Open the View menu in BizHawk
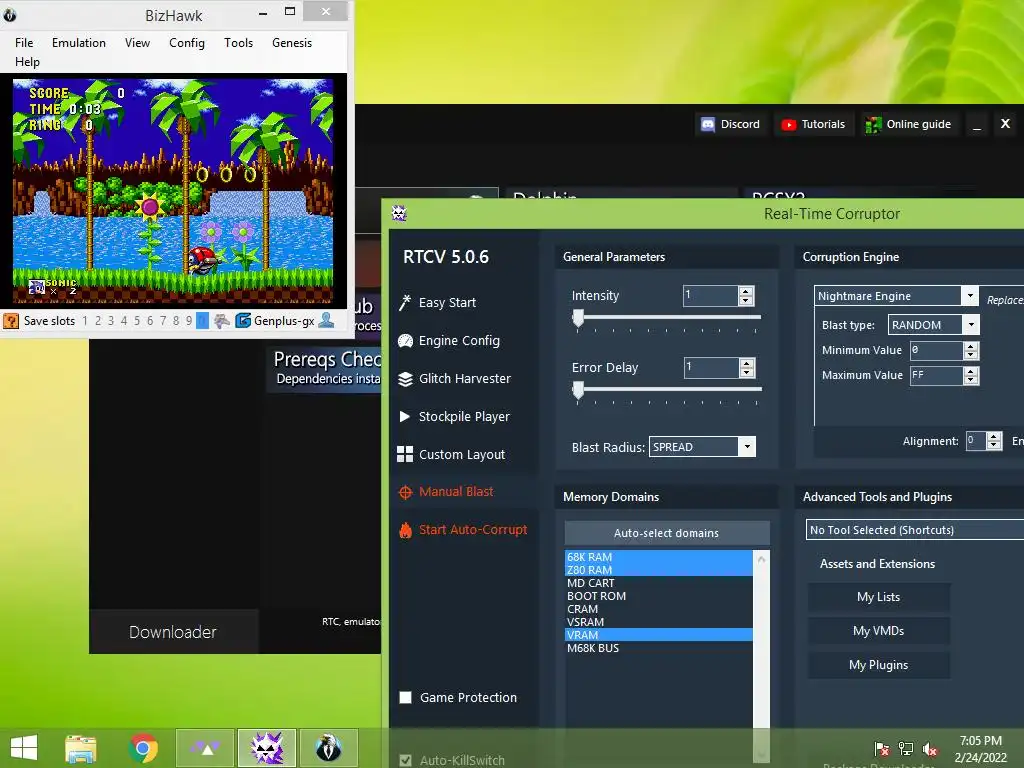This screenshot has height=768, width=1024. coord(137,42)
